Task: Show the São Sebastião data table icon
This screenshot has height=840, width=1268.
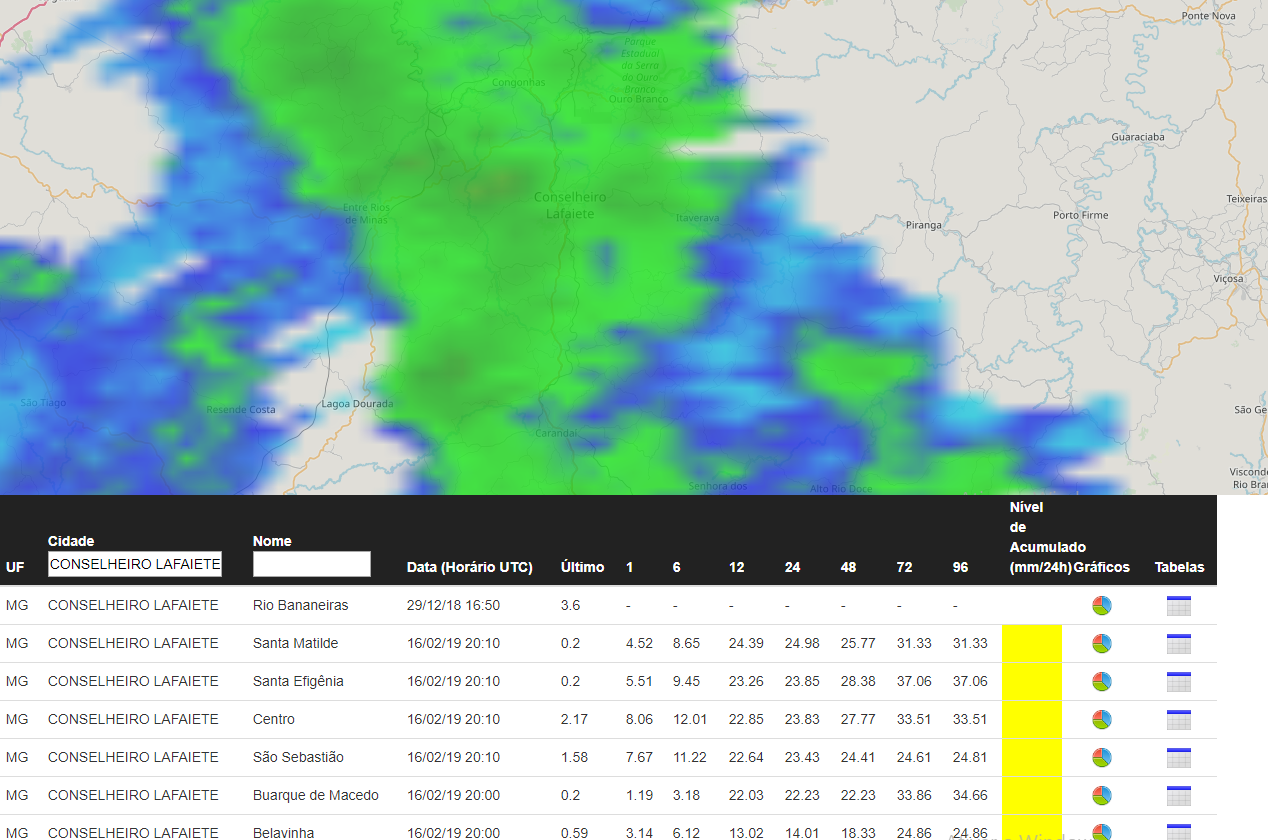Action: pyautogui.click(x=1178, y=758)
